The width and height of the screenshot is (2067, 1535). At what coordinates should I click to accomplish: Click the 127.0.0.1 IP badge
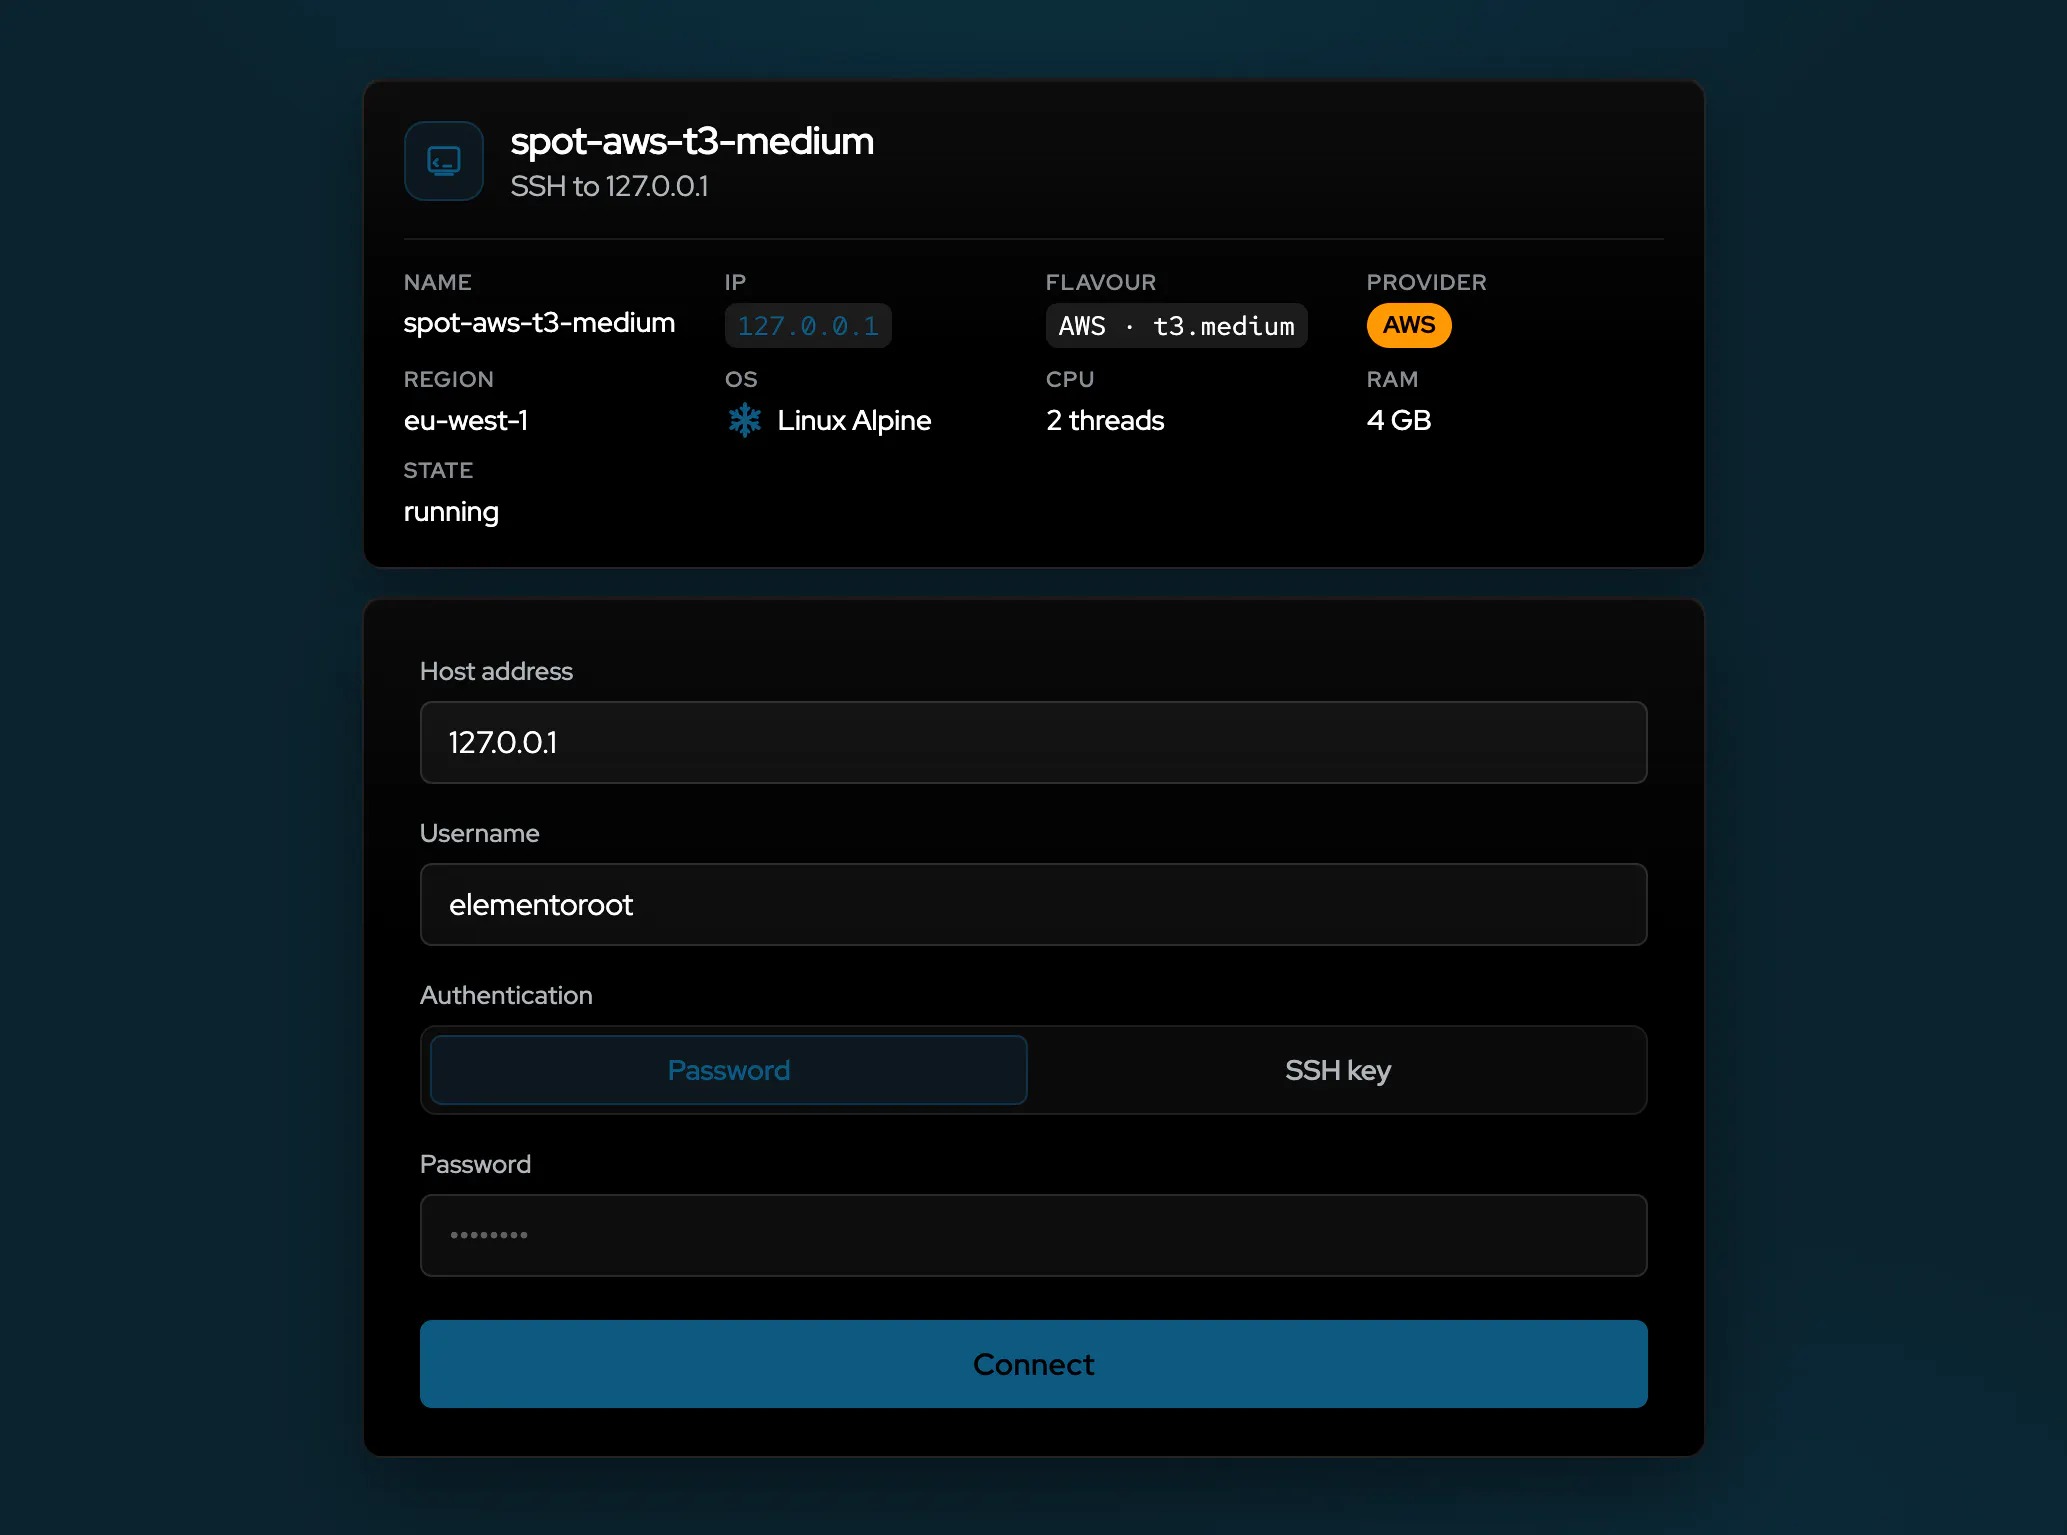point(808,326)
